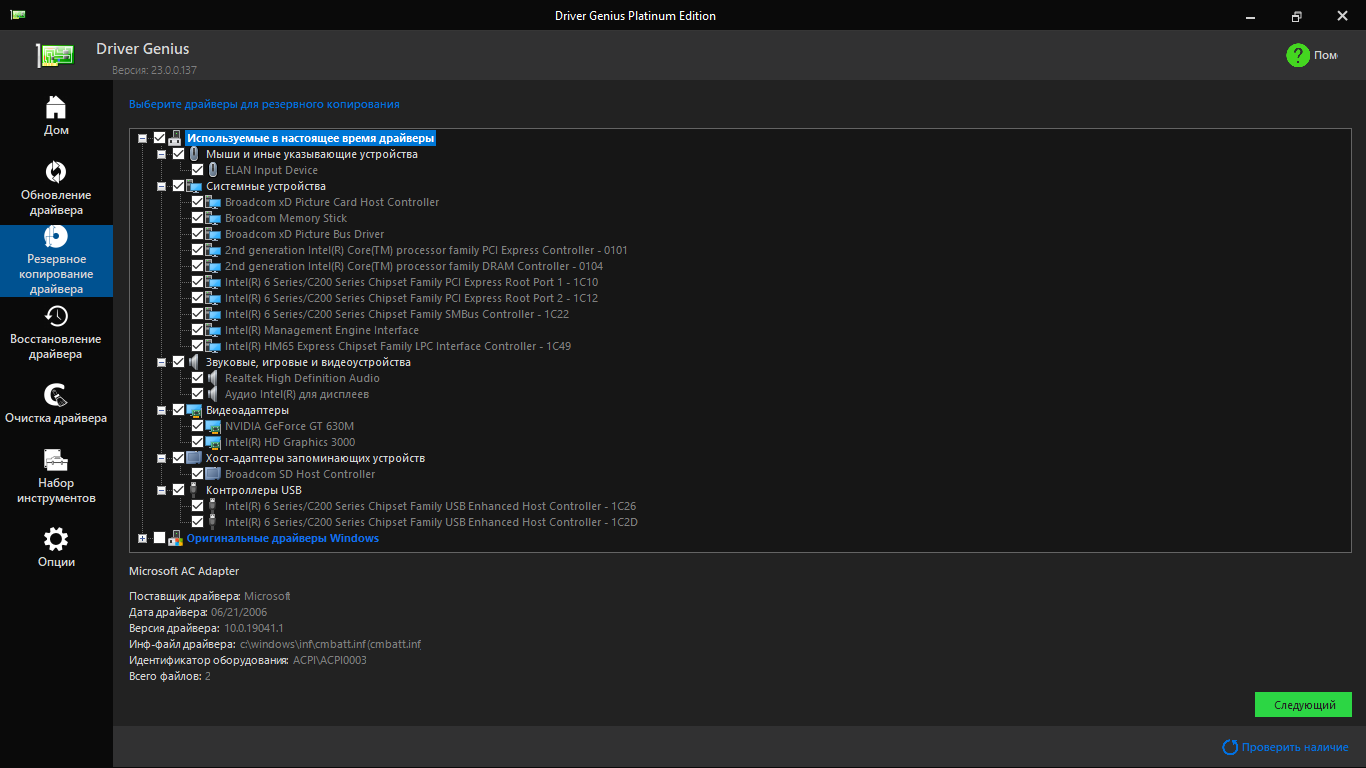Image resolution: width=1366 pixels, height=768 pixels.
Task: Check the Оригинальные драйверы Windows checkbox
Action: click(159, 538)
